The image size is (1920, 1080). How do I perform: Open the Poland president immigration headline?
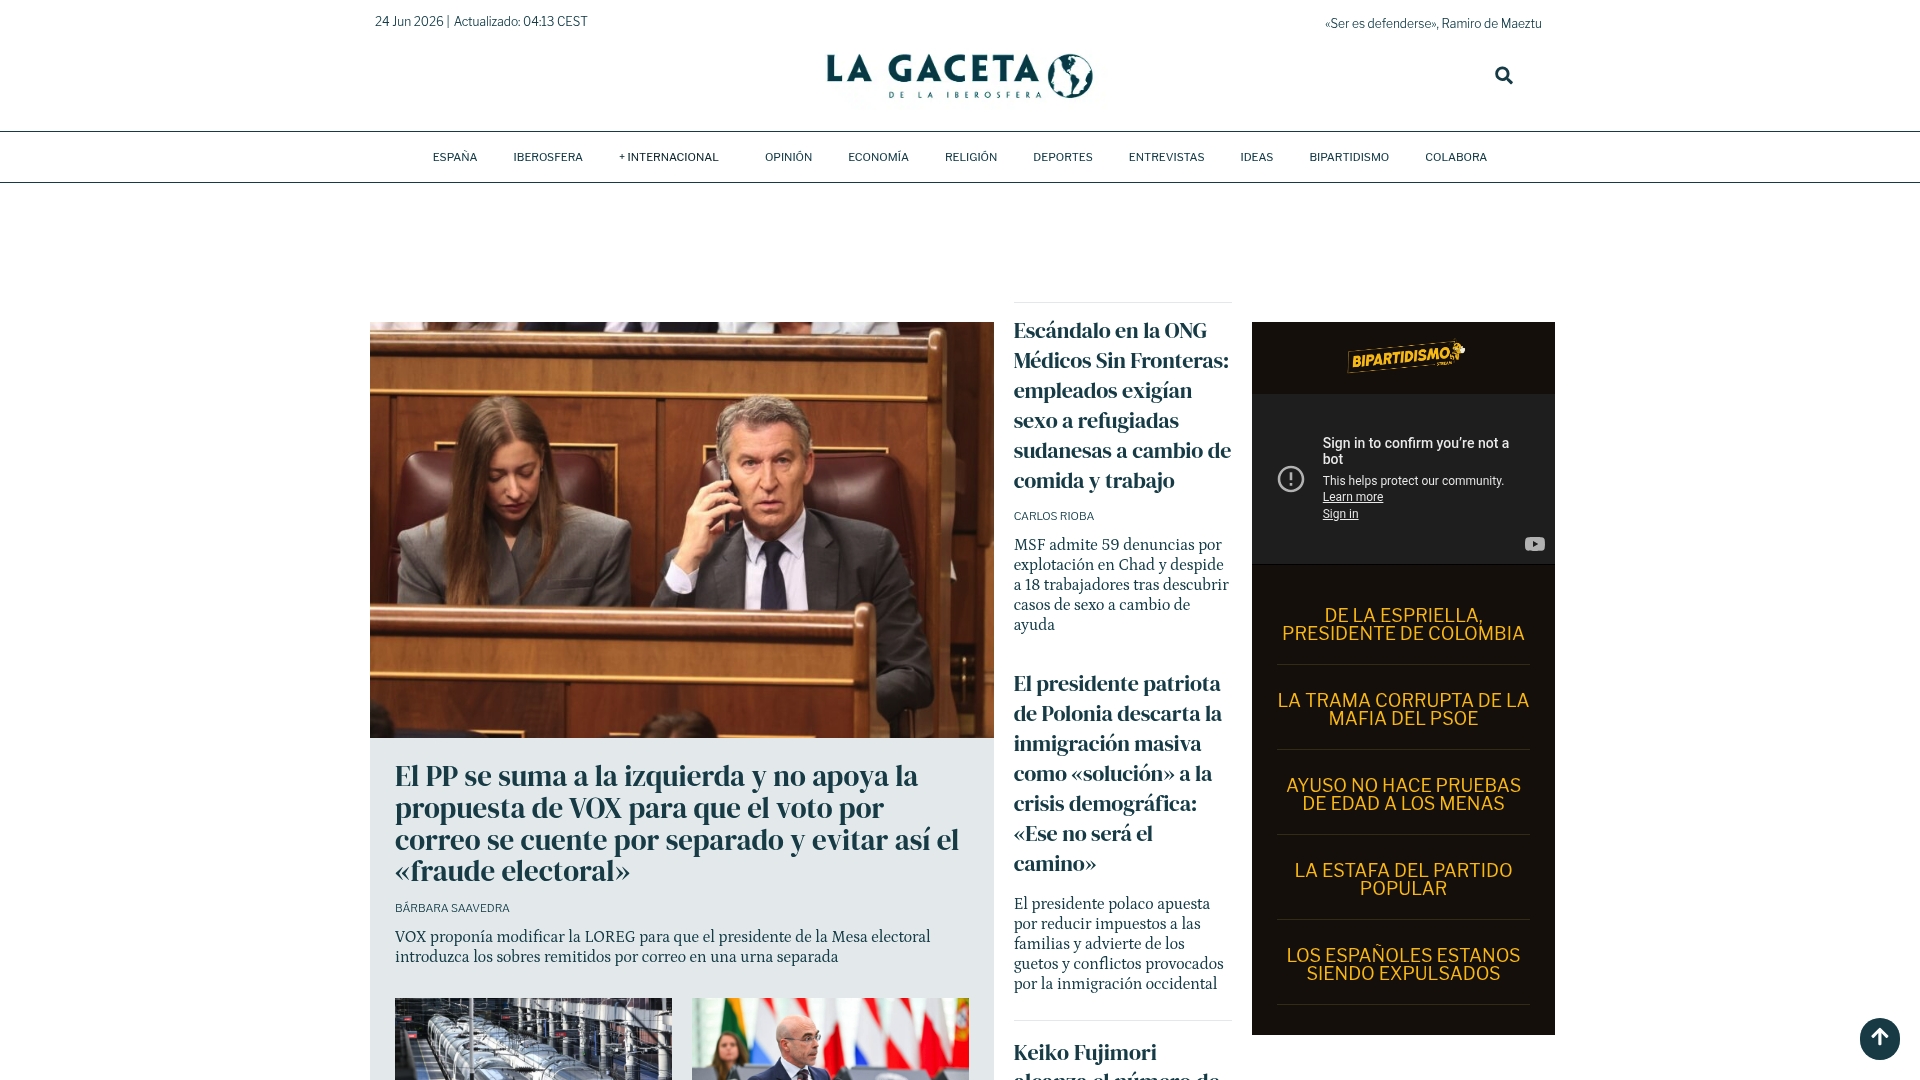(1118, 773)
